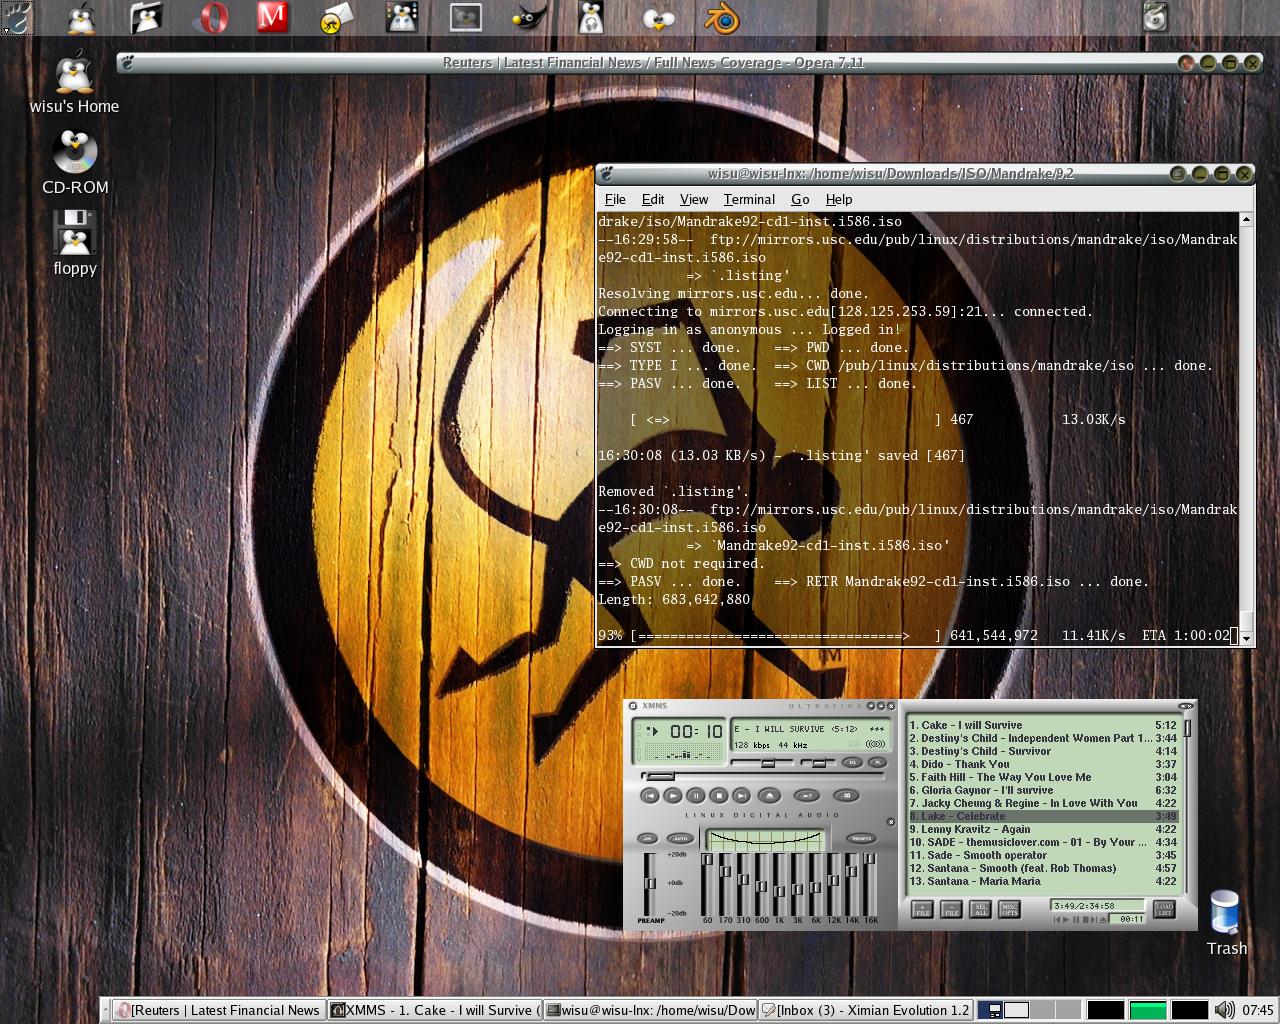Open the file manager folder launcher
This screenshot has height=1024, width=1280.
point(146,17)
